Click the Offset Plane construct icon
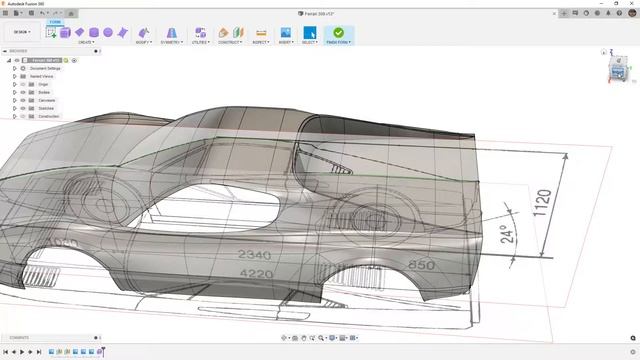 pyautogui.click(x=223, y=33)
